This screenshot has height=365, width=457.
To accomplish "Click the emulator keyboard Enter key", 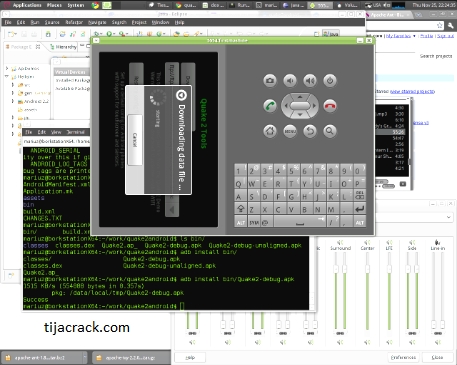I will tap(359, 209).
